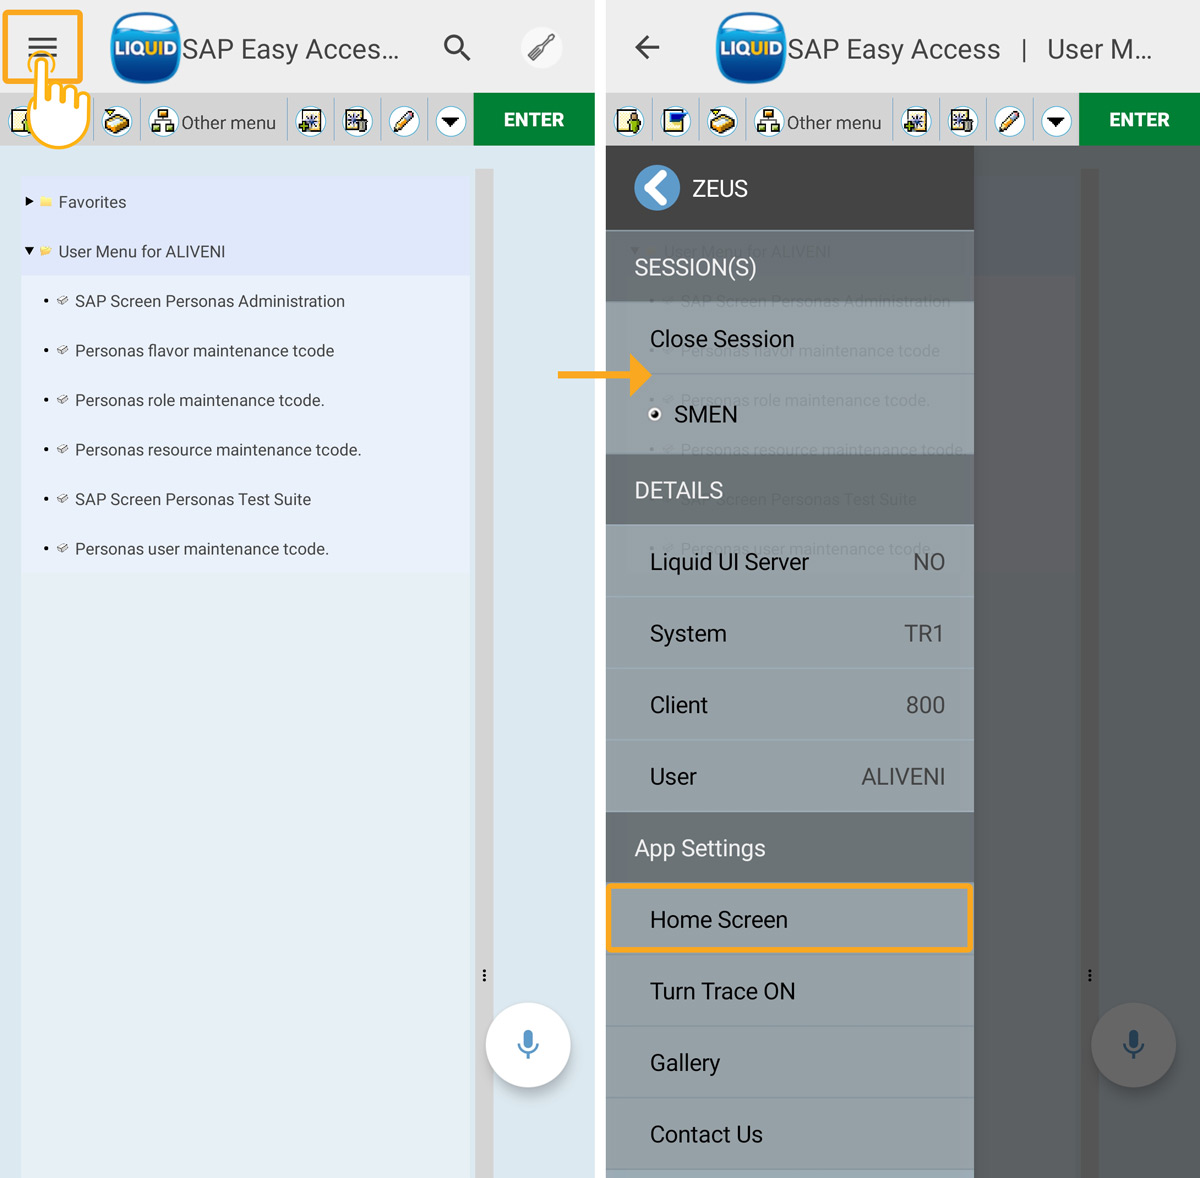Tap the microphone button on the left screen
This screenshot has height=1178, width=1200.
[528, 1045]
